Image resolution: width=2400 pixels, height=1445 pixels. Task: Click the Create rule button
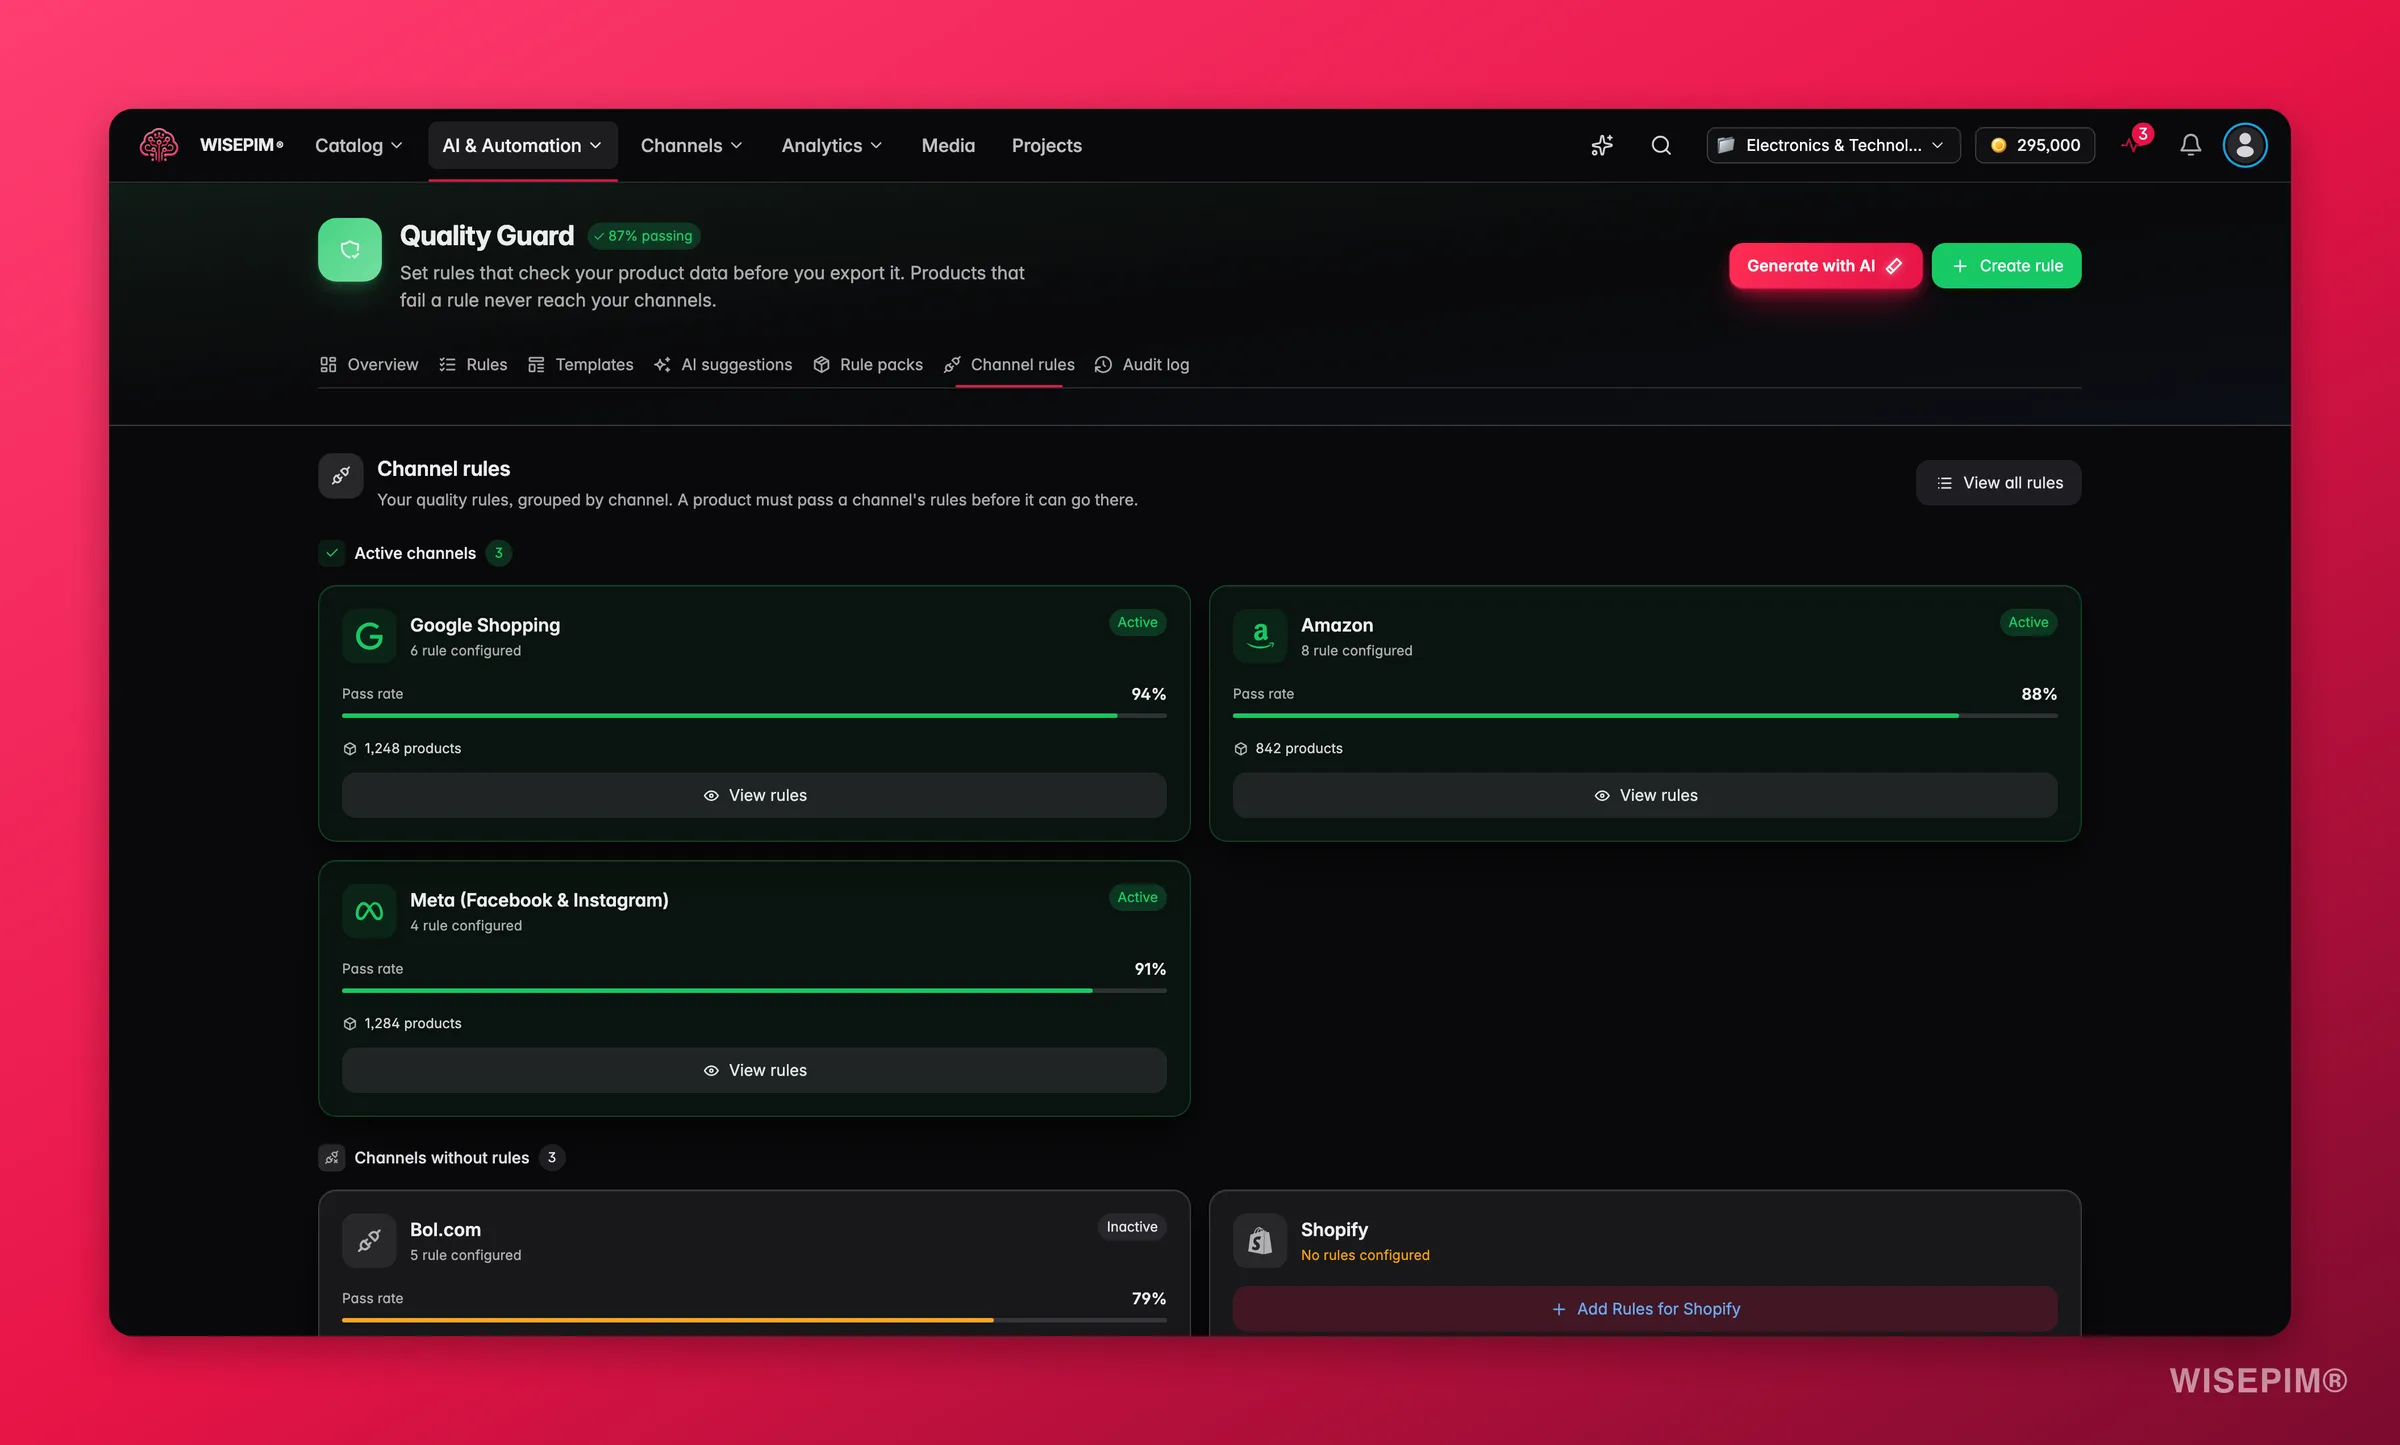pyautogui.click(x=2006, y=266)
